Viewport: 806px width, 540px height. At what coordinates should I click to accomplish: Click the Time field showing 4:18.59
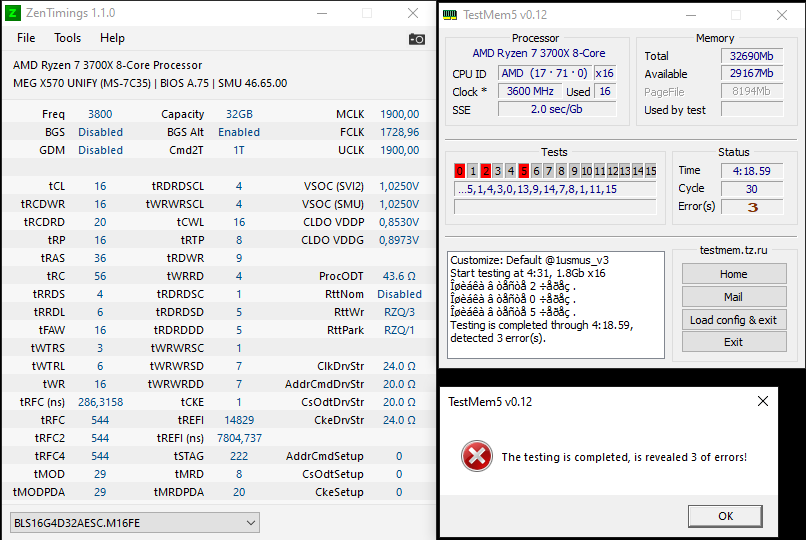click(x=752, y=171)
